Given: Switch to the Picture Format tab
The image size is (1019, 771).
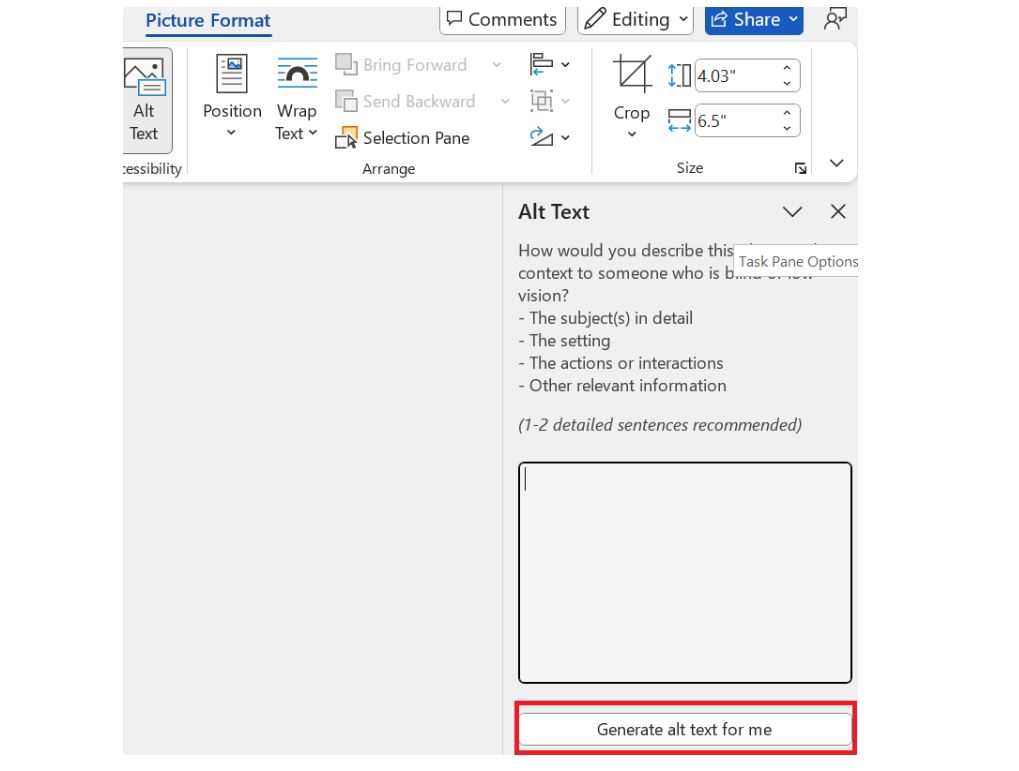Looking at the screenshot, I should [208, 20].
